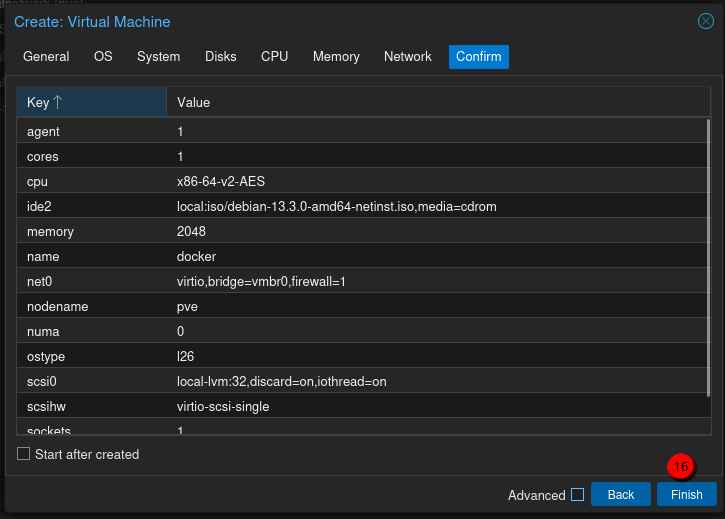Screen dimensions: 725x519
Task: Sort by the Key column header
Action: point(90,102)
